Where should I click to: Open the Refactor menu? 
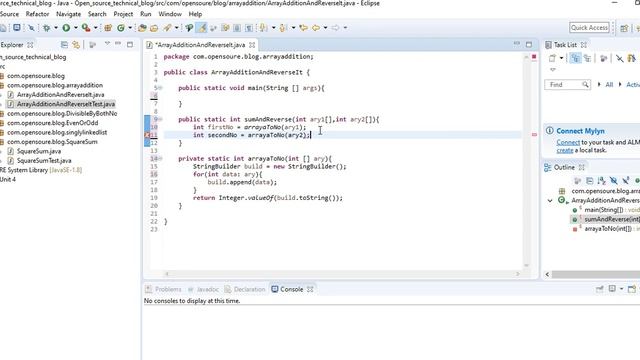click(37, 14)
